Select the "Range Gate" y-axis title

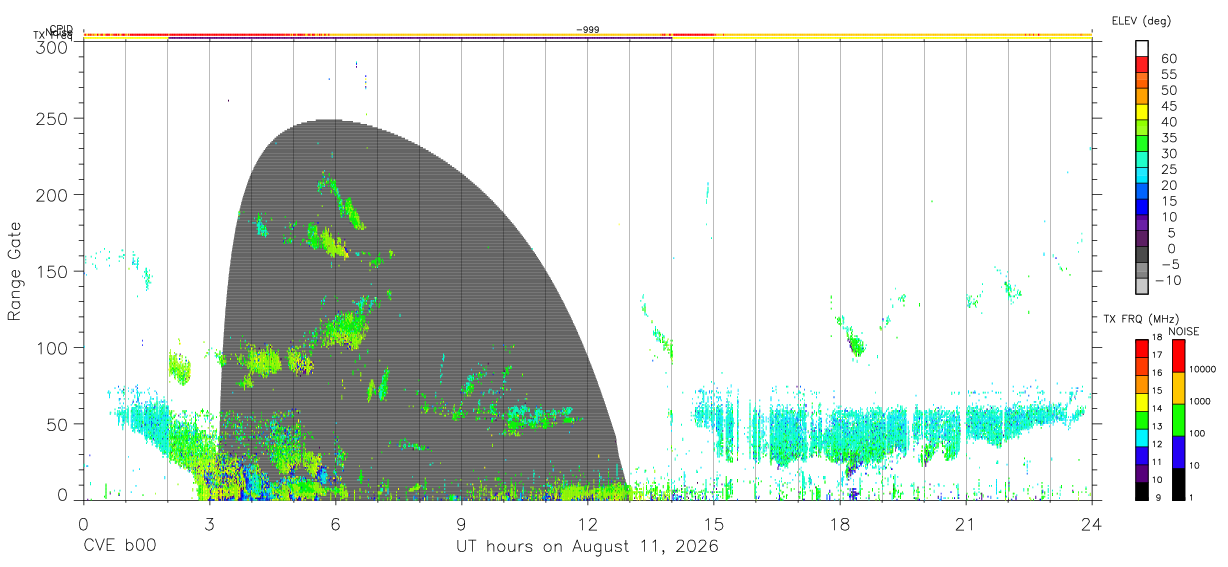16,272
